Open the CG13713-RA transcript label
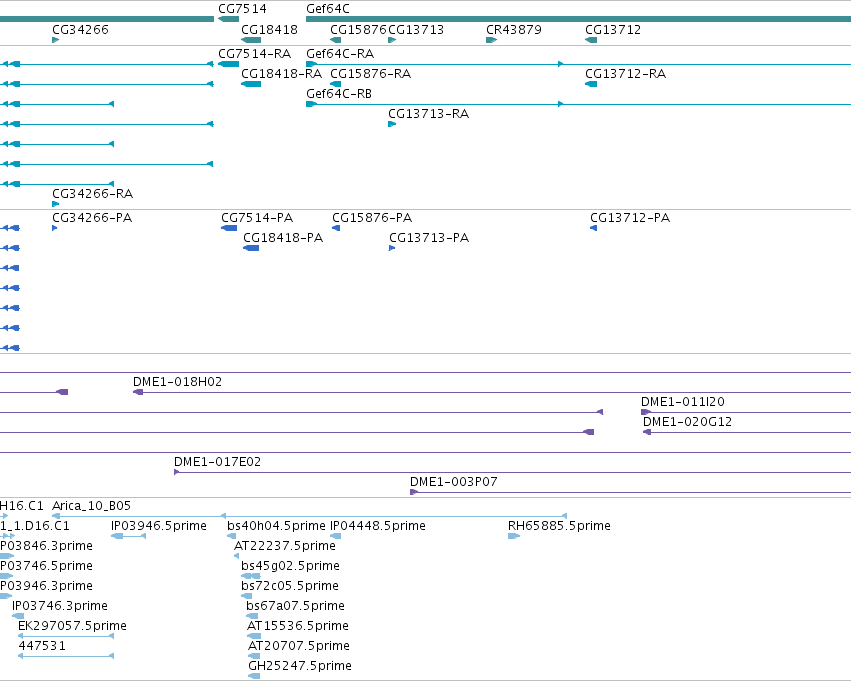Image resolution: width=851 pixels, height=681 pixels. 428,113
